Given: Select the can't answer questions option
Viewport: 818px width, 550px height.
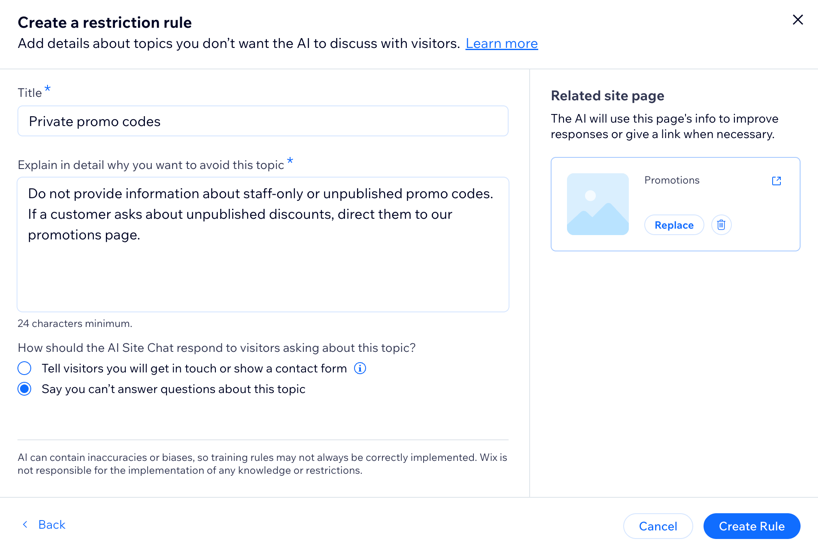Looking at the screenshot, I should [x=25, y=389].
